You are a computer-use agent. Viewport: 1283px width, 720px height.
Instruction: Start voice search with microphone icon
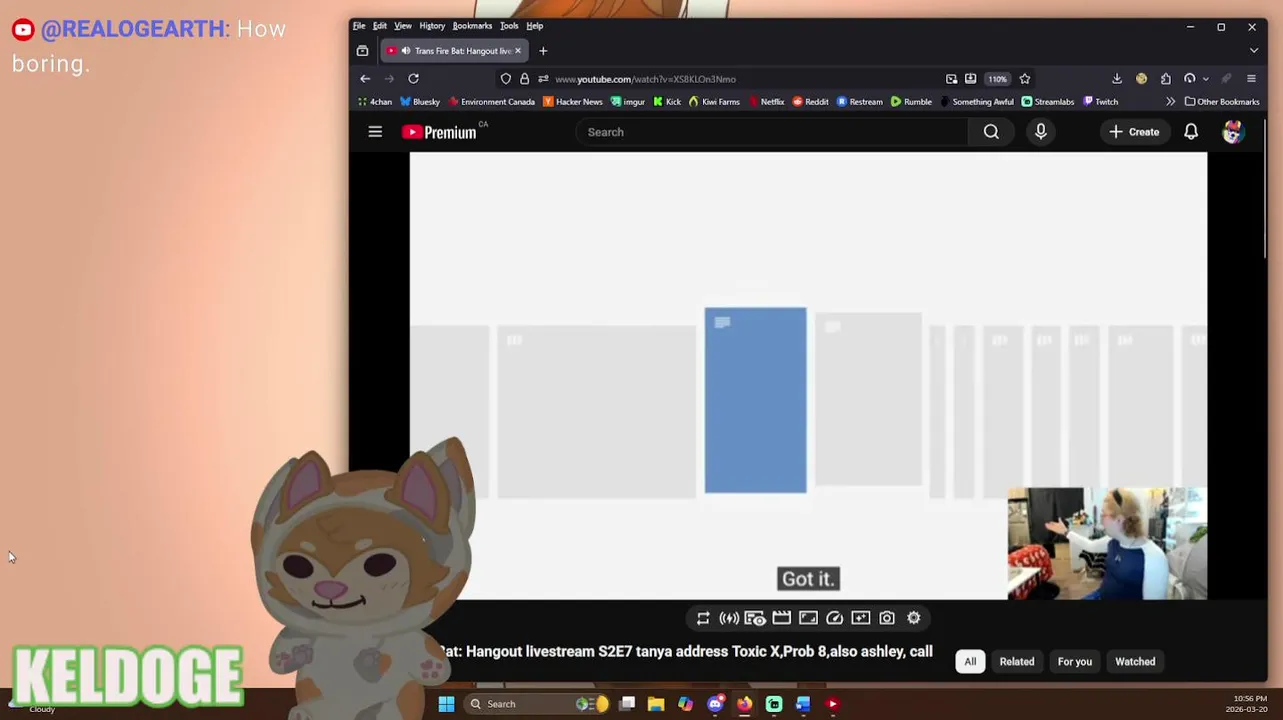pos(1041,132)
